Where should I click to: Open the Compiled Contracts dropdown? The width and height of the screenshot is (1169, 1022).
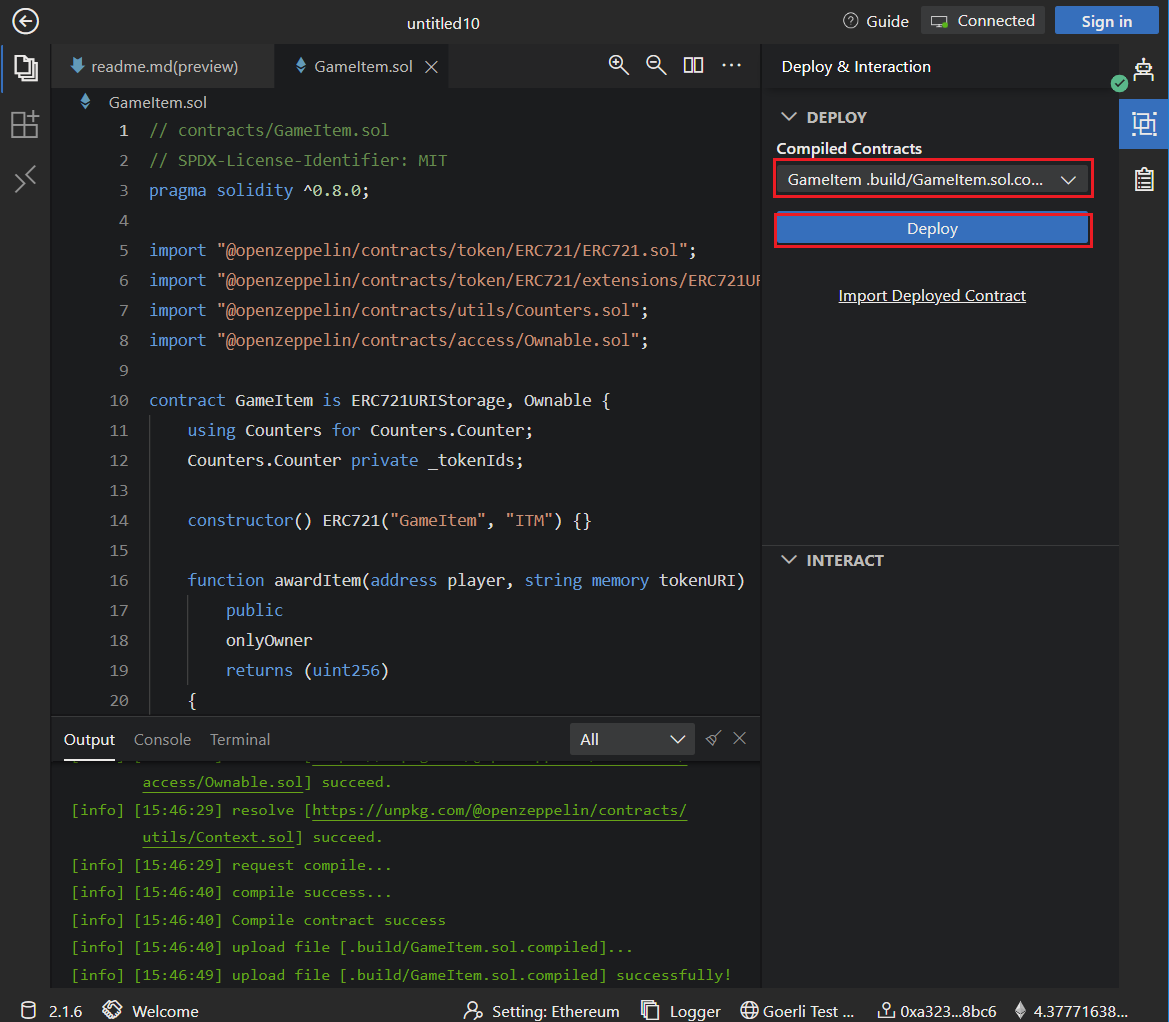(932, 180)
